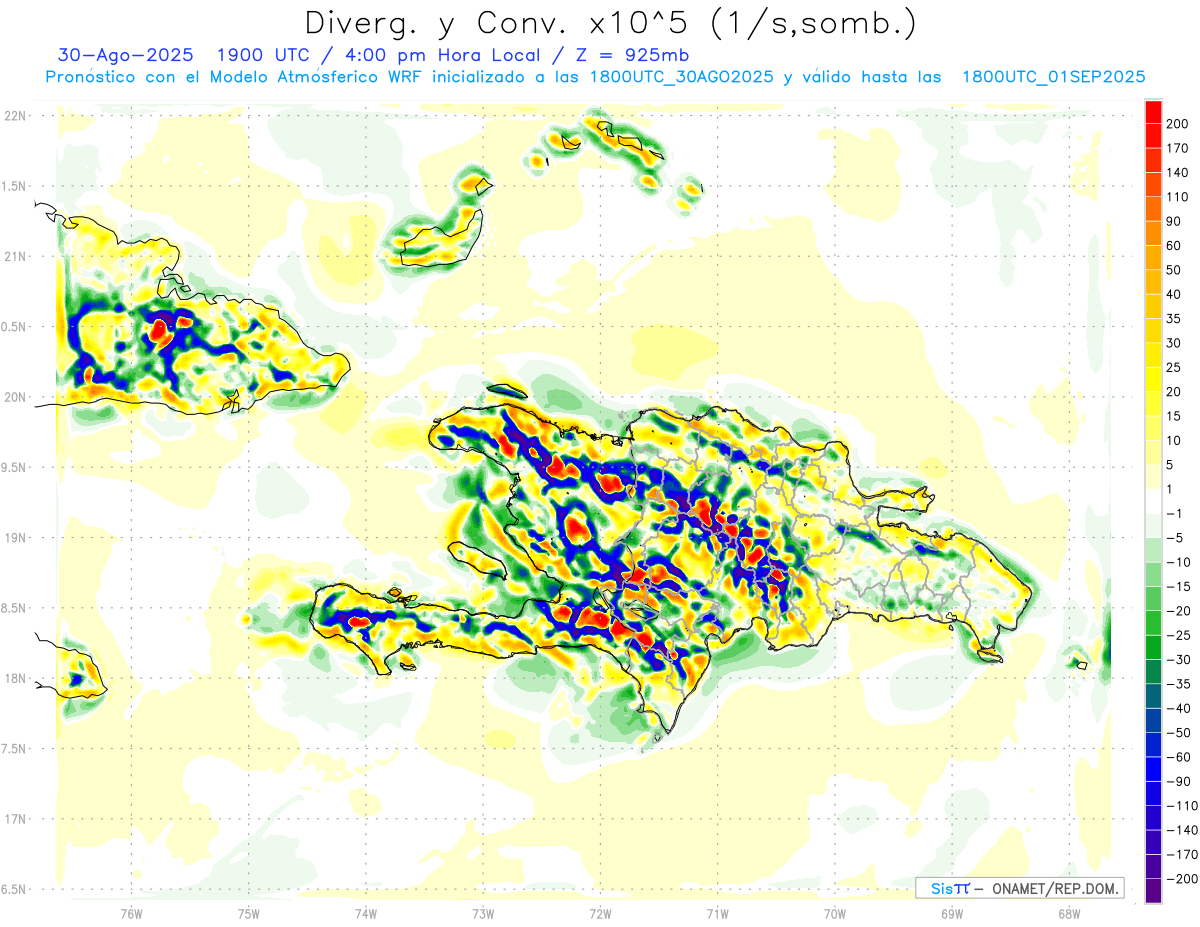The image size is (1200, 927).
Task: Click the "-5" legend label
Action: (1175, 538)
